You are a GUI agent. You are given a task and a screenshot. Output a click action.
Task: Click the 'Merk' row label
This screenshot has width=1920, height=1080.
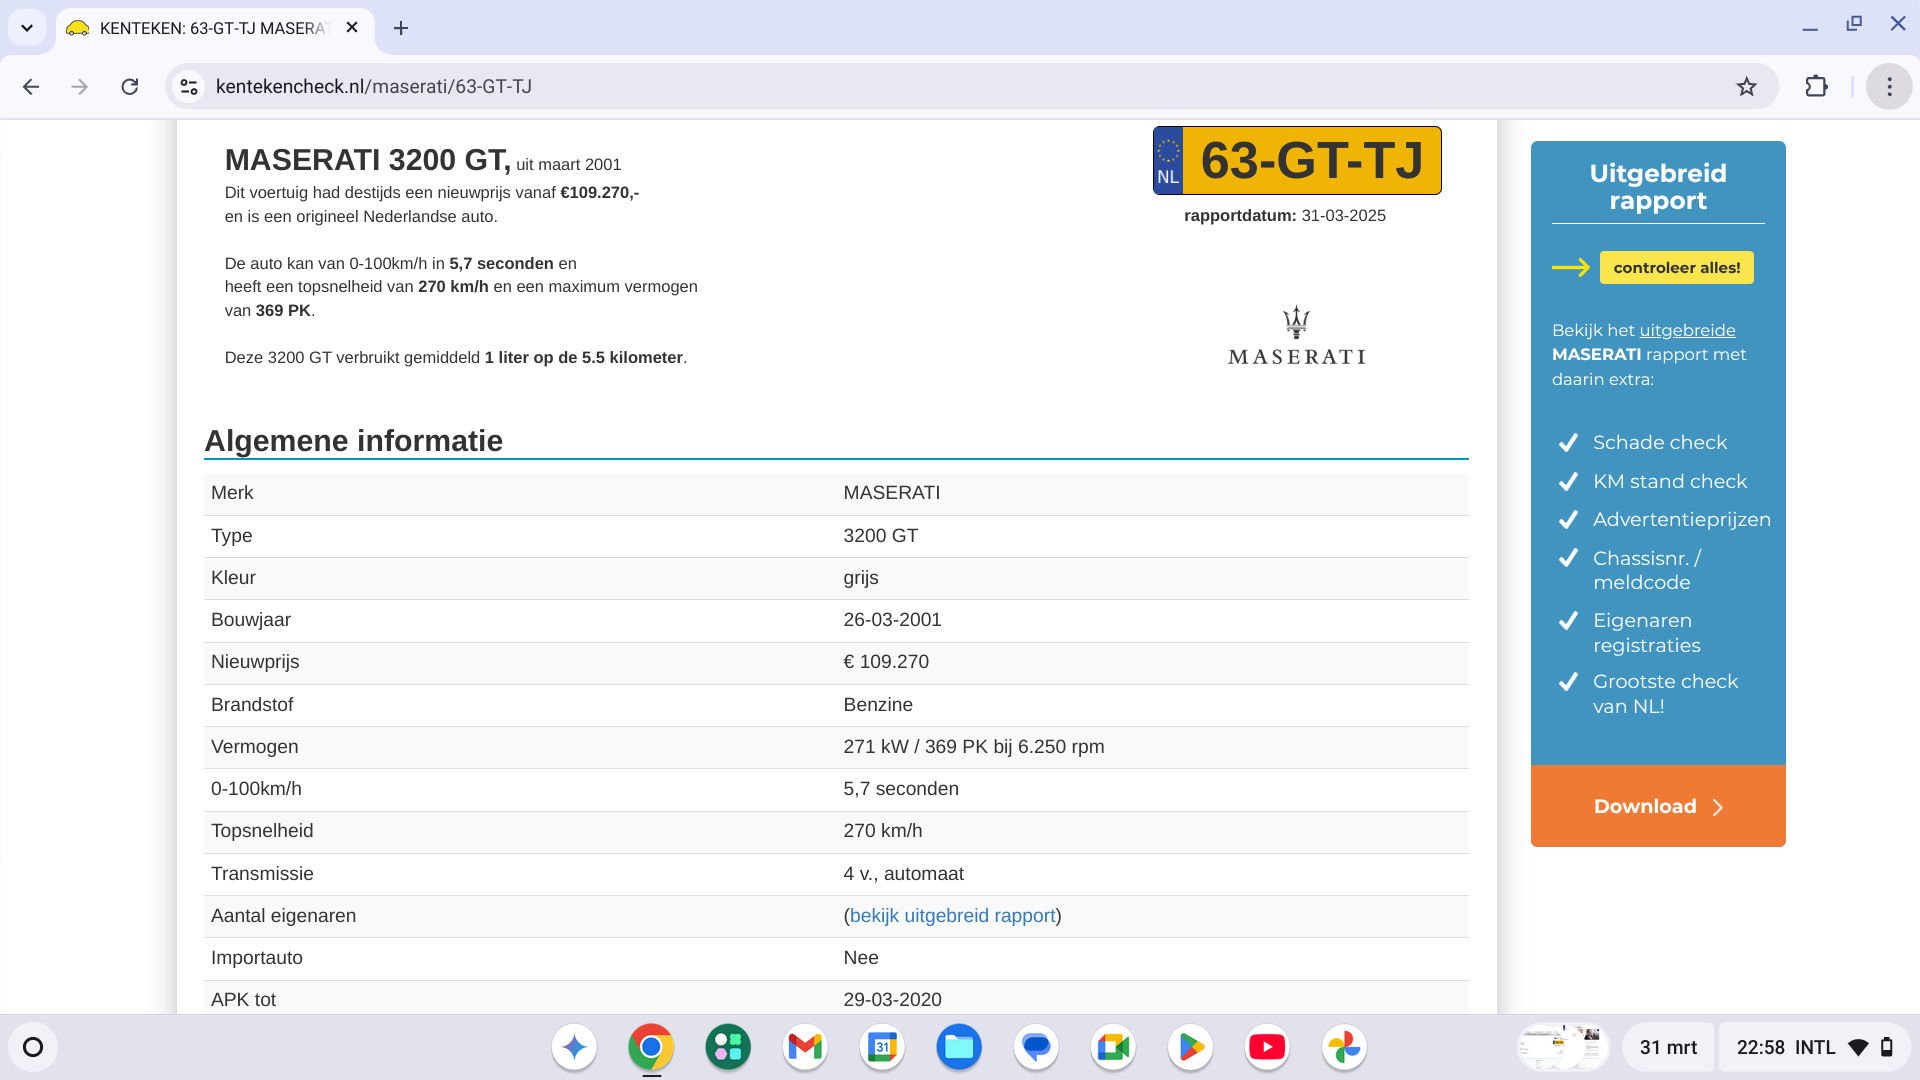(x=232, y=493)
